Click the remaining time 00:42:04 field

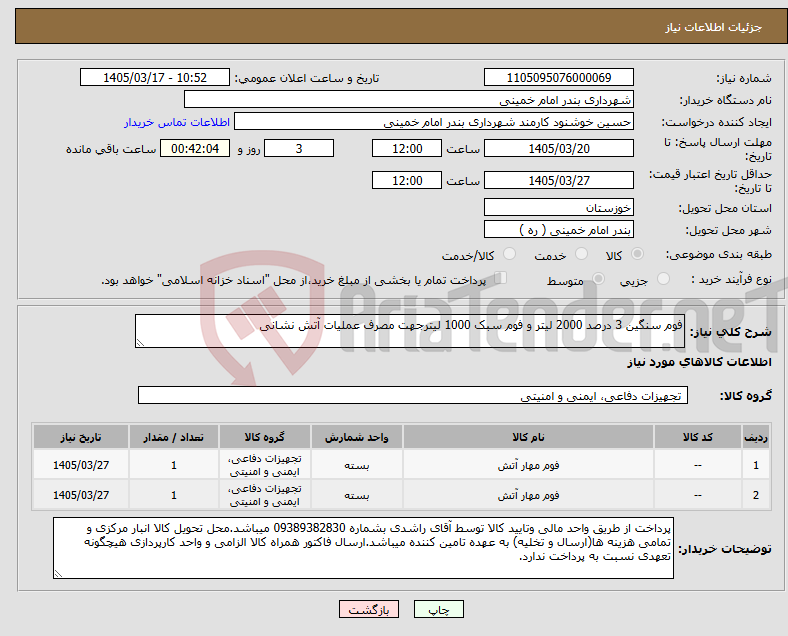click(x=195, y=148)
